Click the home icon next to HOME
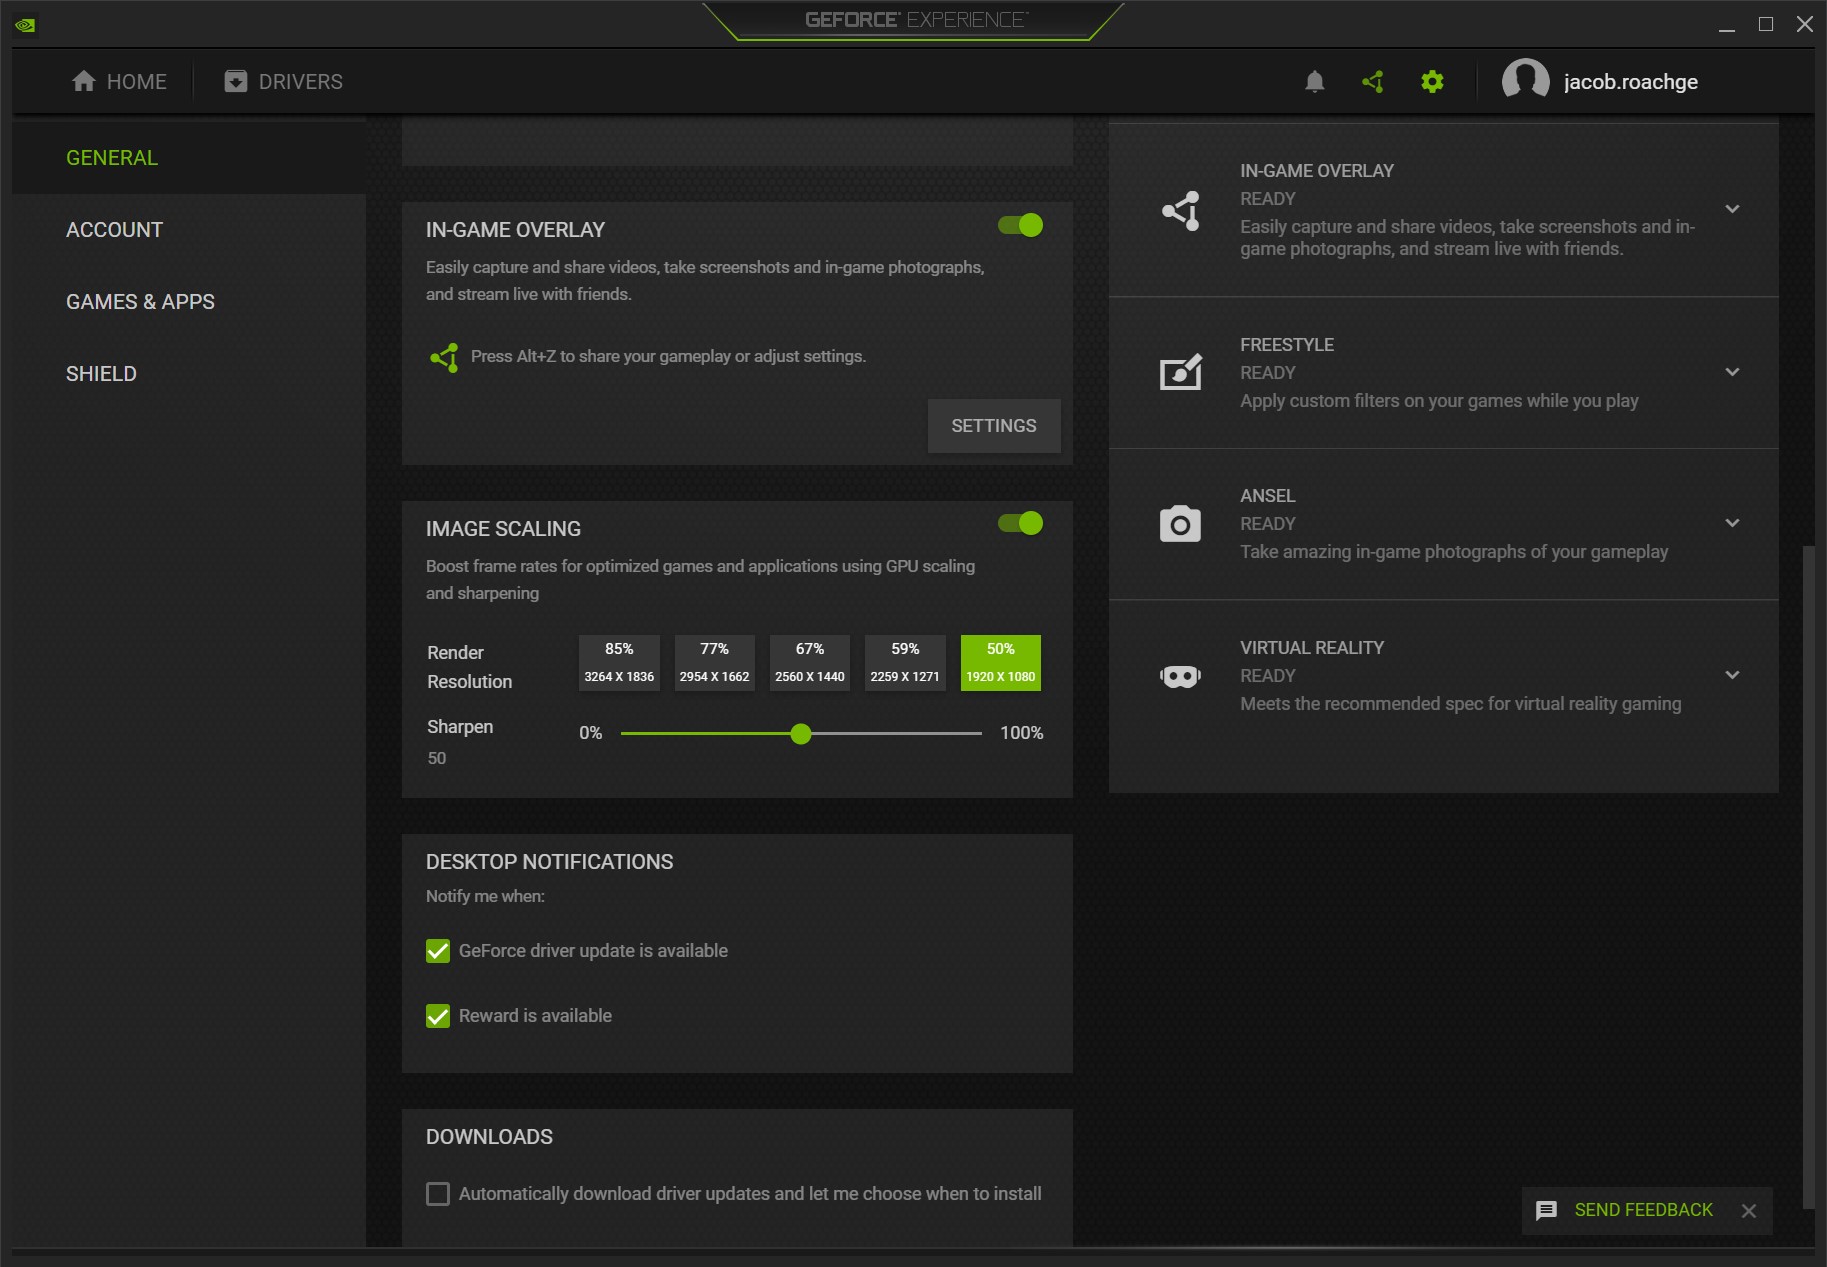This screenshot has height=1267, width=1827. click(x=84, y=81)
